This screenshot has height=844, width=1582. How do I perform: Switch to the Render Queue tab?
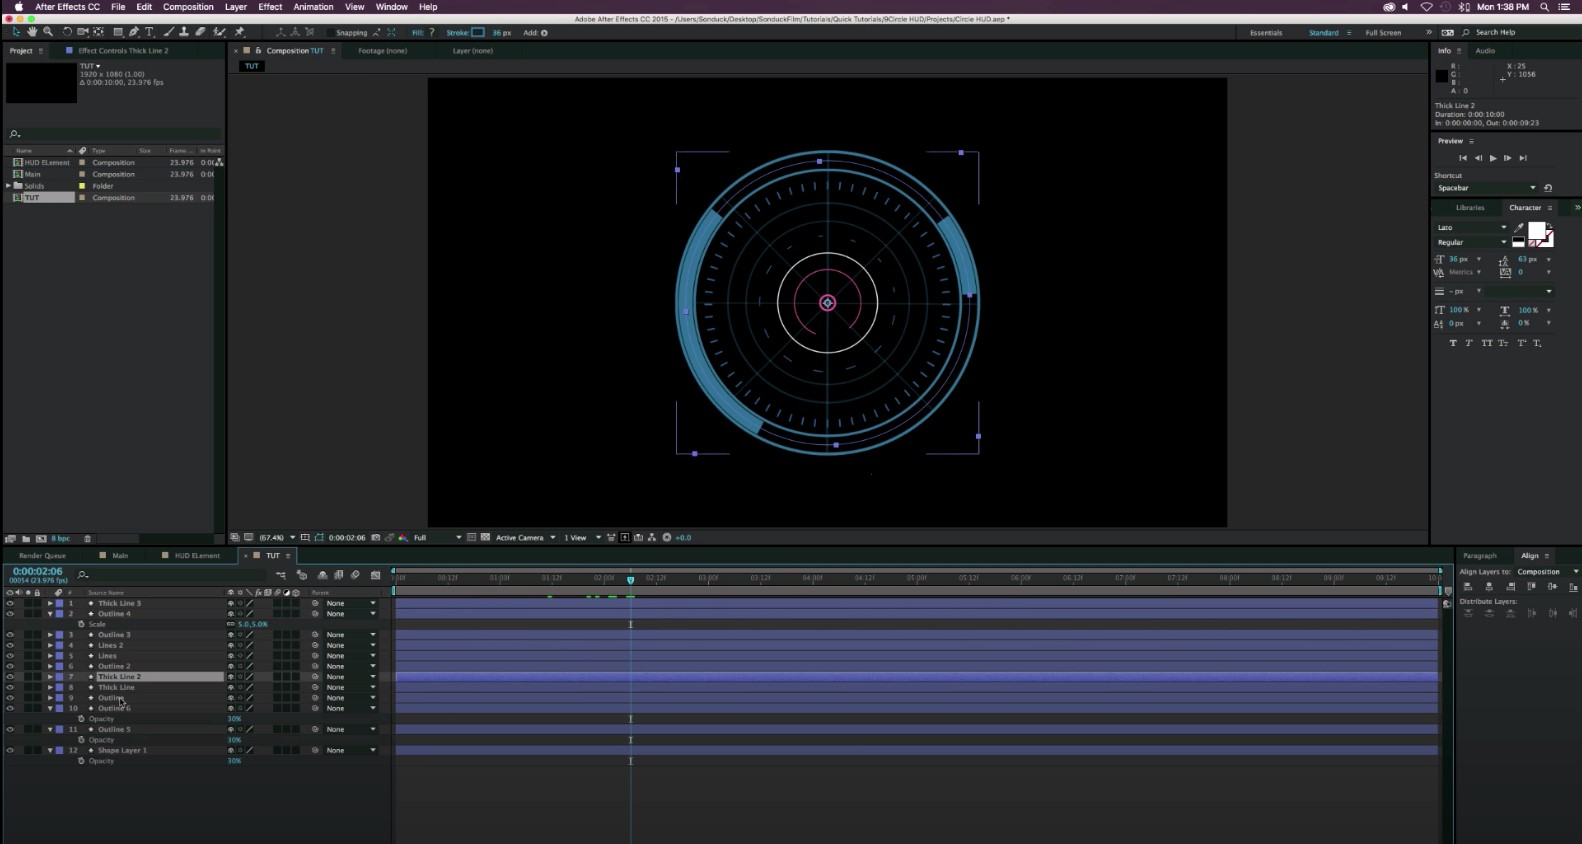(x=42, y=556)
